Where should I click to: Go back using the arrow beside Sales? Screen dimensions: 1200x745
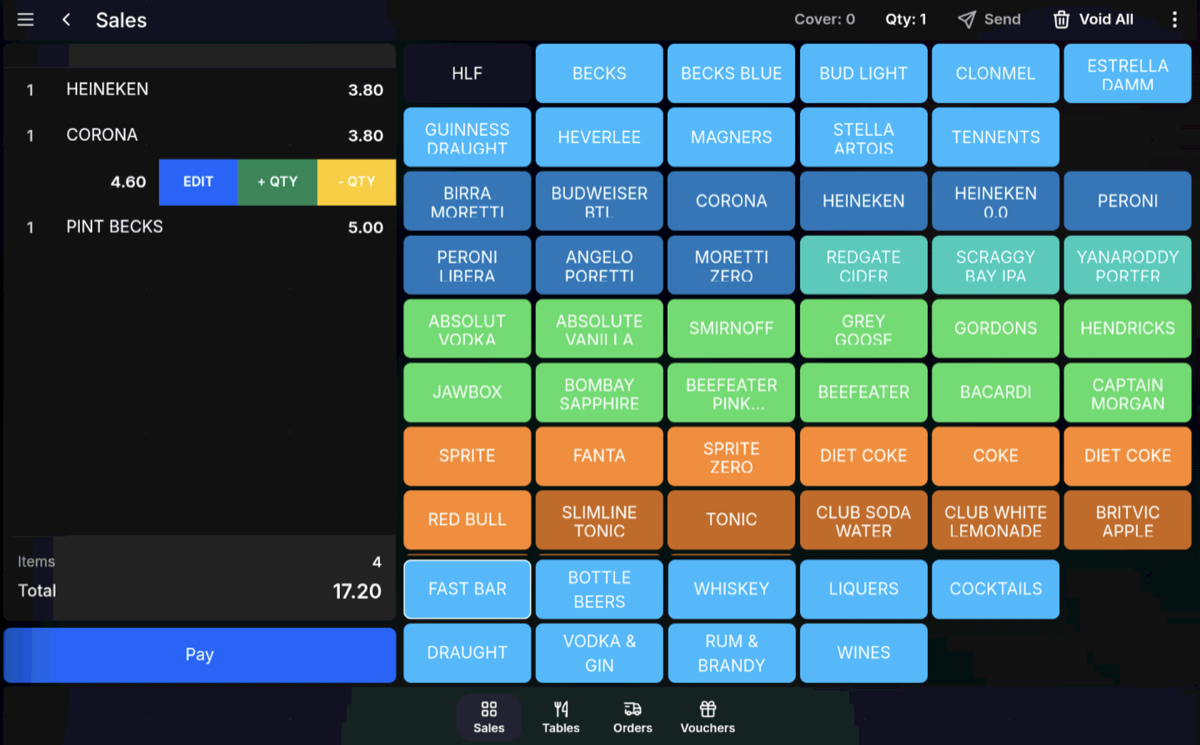click(66, 20)
